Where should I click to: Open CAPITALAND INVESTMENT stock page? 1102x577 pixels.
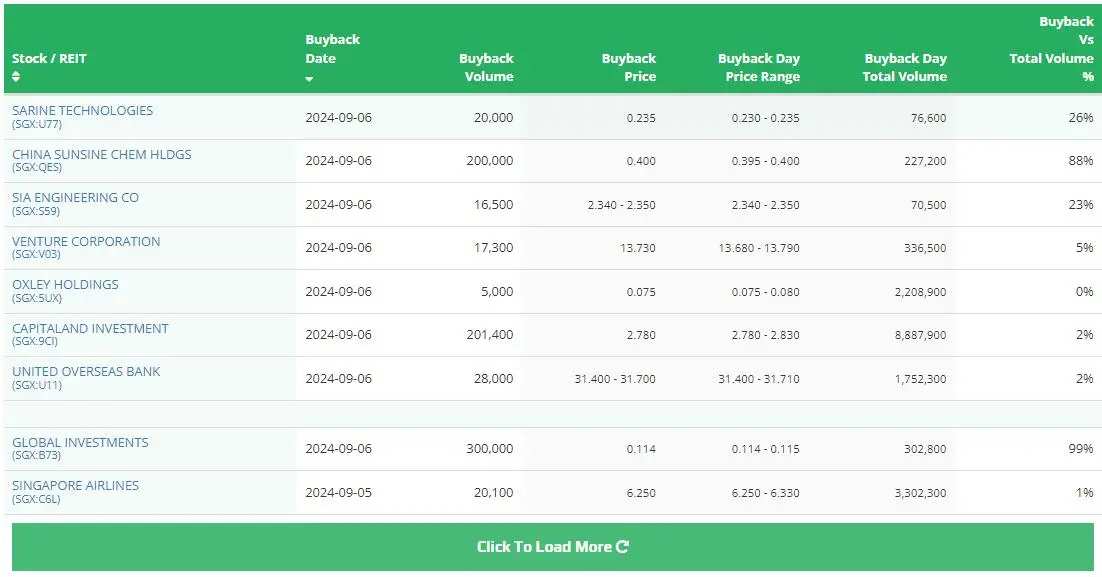pyautogui.click(x=90, y=328)
